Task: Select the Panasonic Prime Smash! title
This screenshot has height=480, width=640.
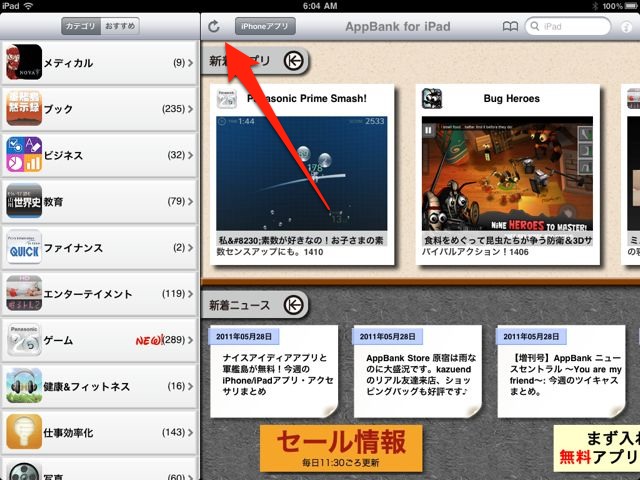Action: point(307,98)
